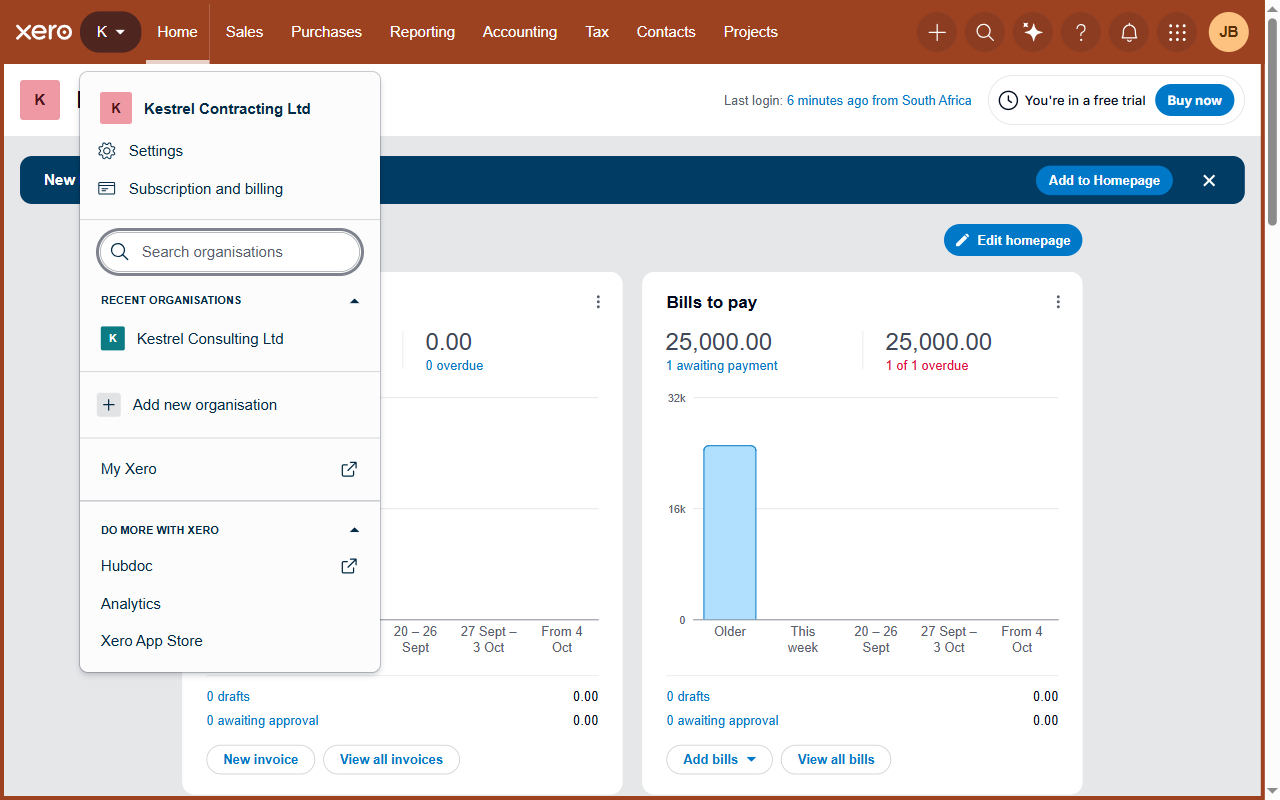This screenshot has height=800, width=1280.
Task: Open the Sales menu
Action: 244,32
